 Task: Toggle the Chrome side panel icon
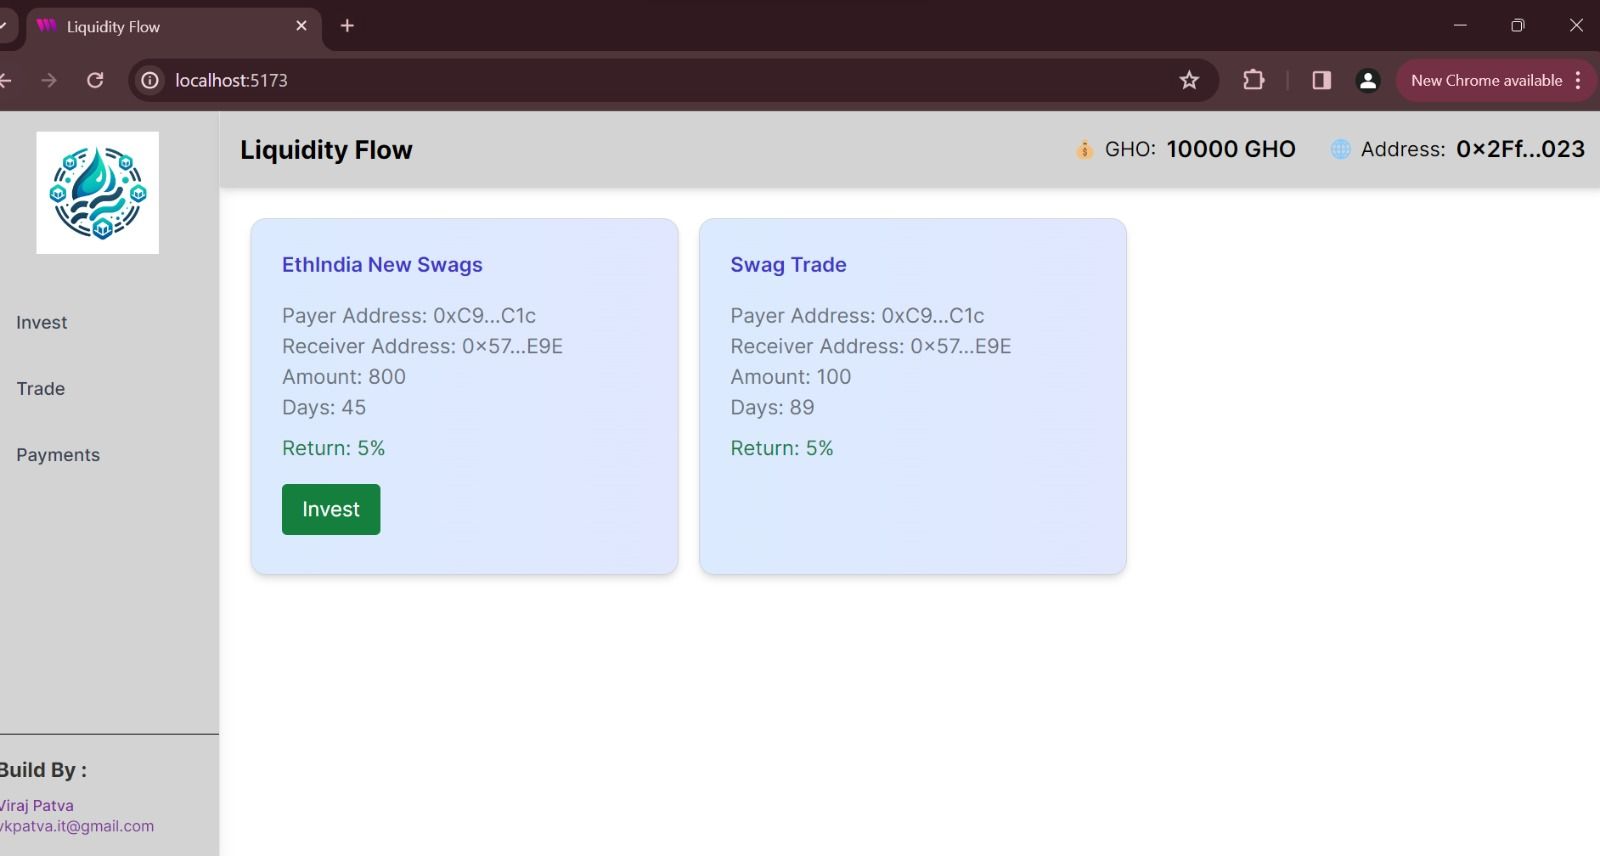(1321, 80)
